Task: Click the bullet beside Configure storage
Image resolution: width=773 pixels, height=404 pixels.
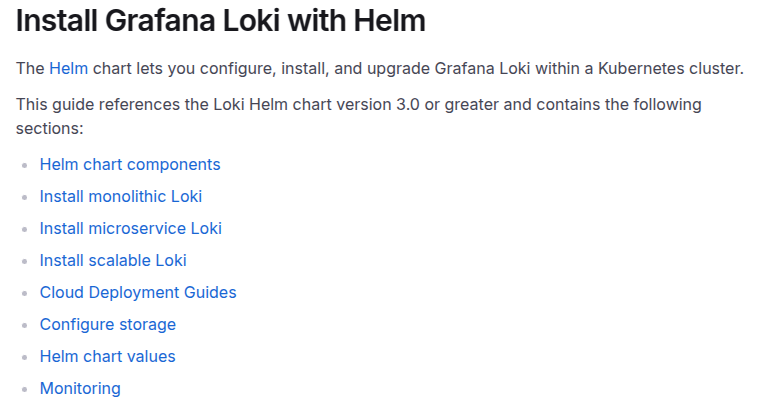Action: tap(24, 325)
